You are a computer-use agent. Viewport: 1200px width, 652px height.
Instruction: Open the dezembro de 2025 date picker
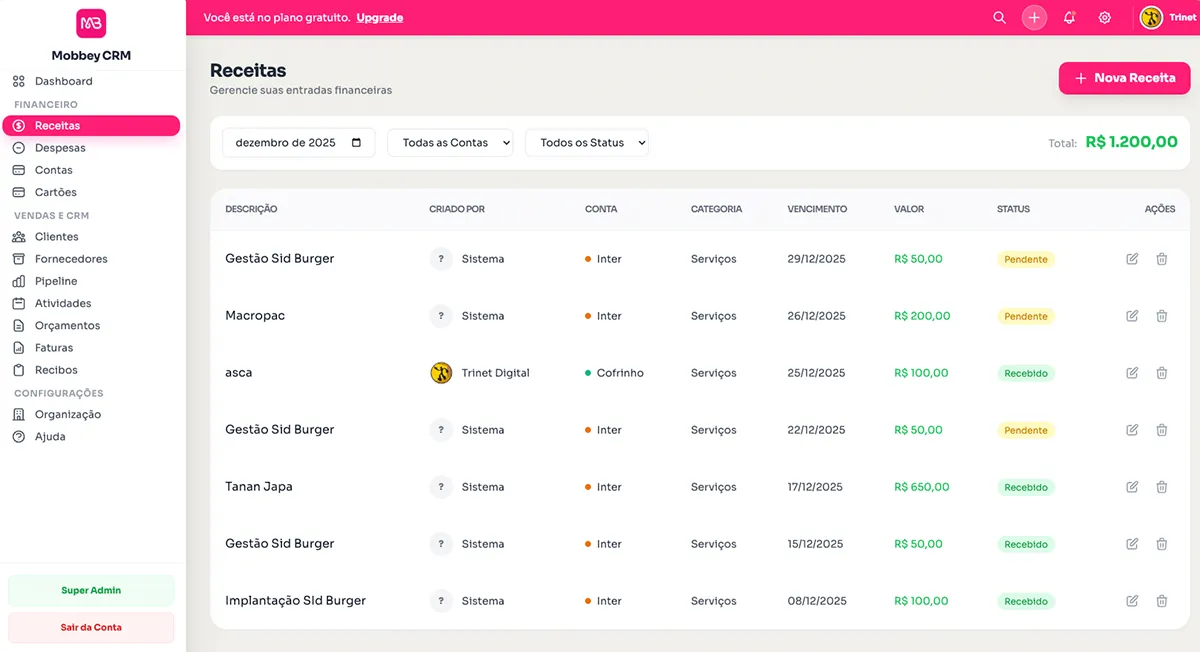pyautogui.click(x=297, y=142)
